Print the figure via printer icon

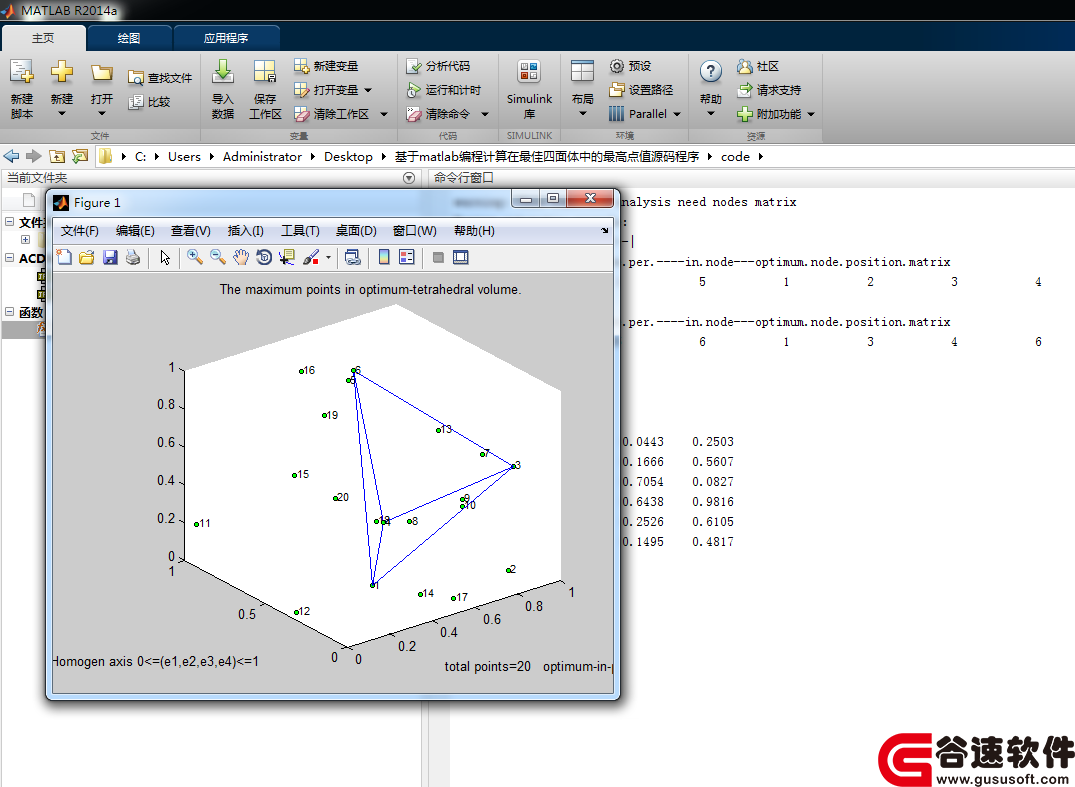[x=133, y=258]
